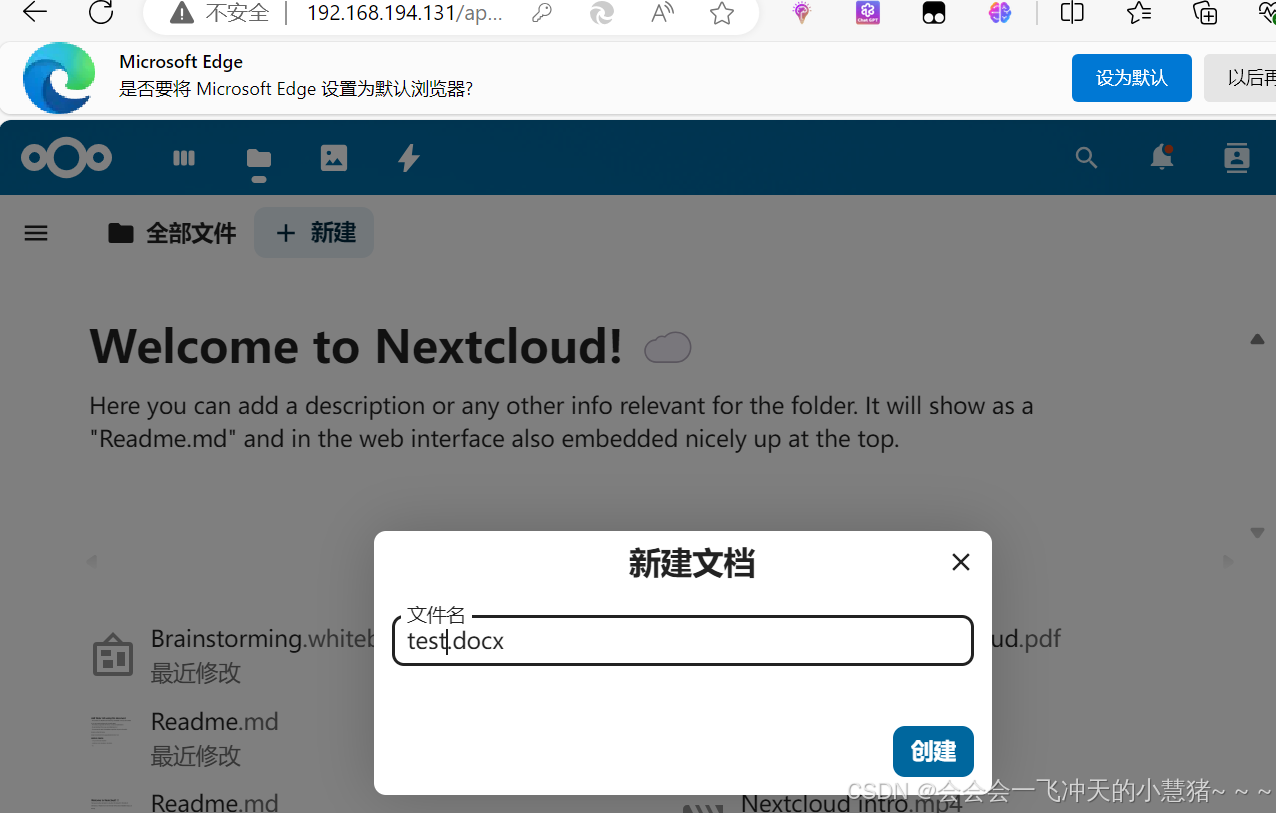Image resolution: width=1276 pixels, height=813 pixels.
Task: Click the scroll down arrow in readme
Action: [x=1257, y=533]
